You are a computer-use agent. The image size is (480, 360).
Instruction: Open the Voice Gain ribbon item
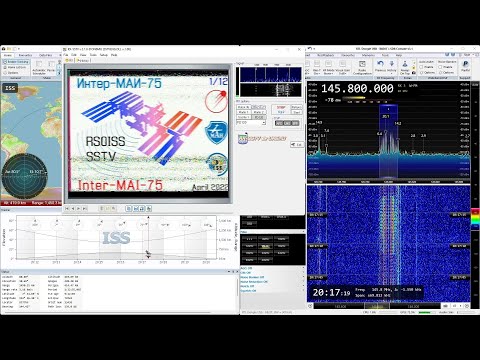coord(342,67)
